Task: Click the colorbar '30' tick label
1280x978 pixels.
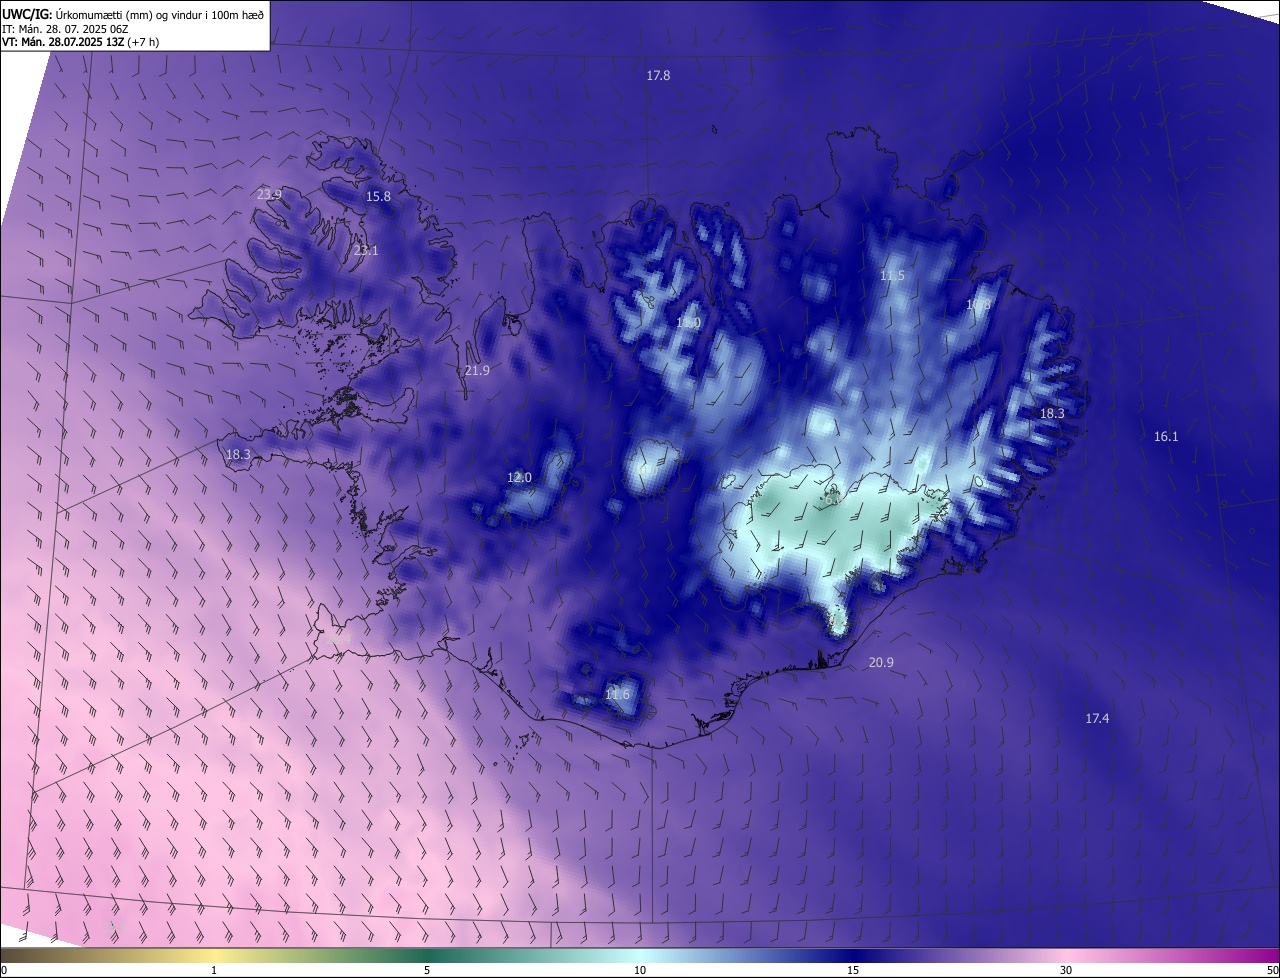Action: click(1066, 970)
